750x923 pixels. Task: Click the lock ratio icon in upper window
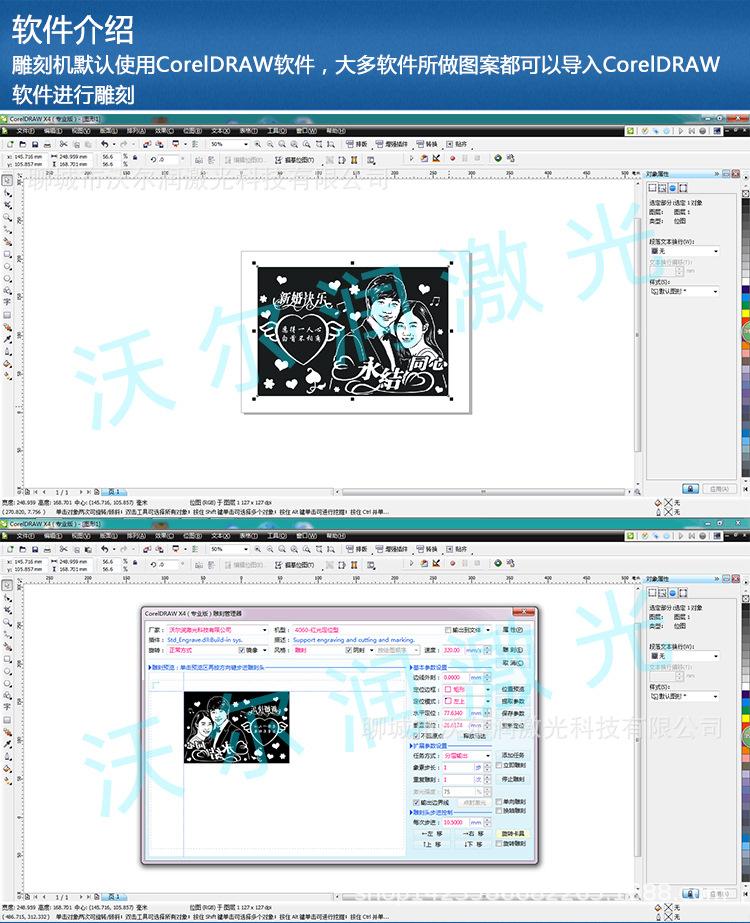(135, 158)
